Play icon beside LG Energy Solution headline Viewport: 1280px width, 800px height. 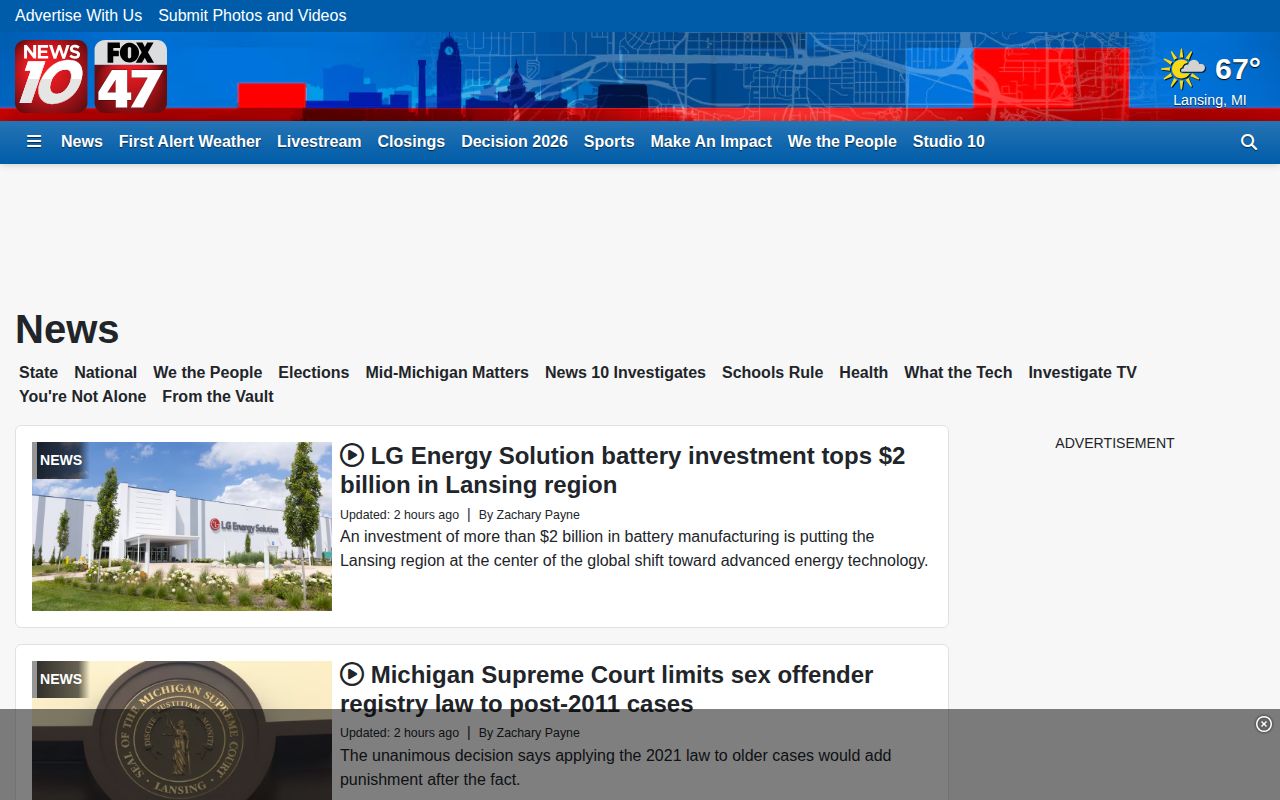click(x=352, y=455)
